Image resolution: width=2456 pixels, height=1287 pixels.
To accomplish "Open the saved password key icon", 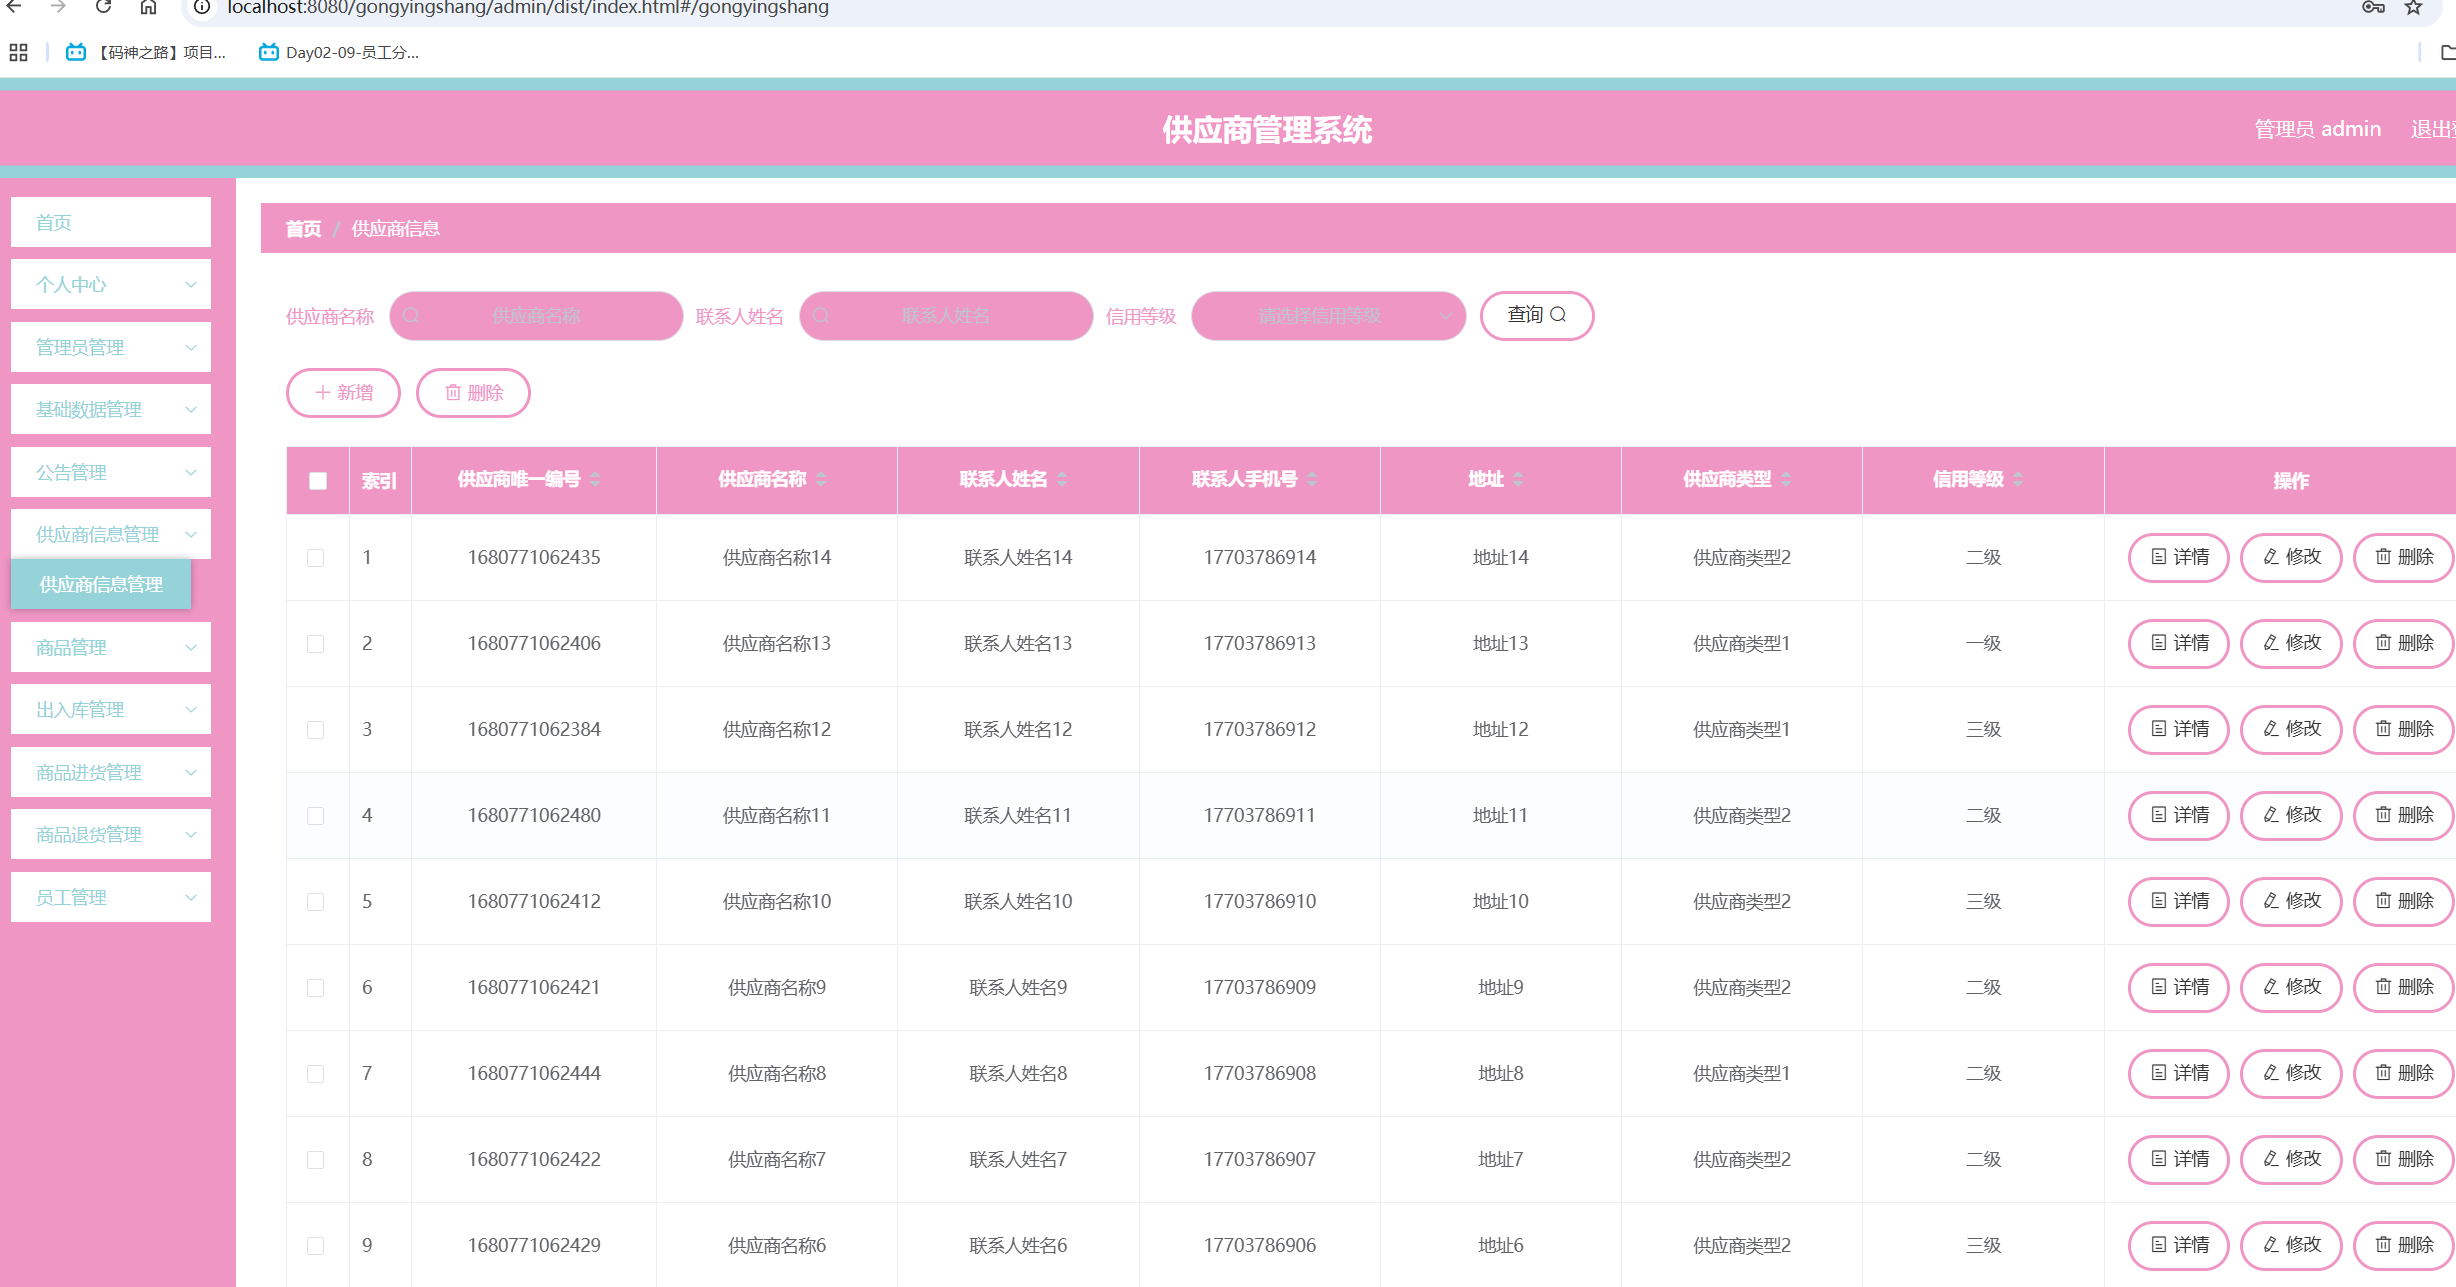I will click(x=2374, y=7).
